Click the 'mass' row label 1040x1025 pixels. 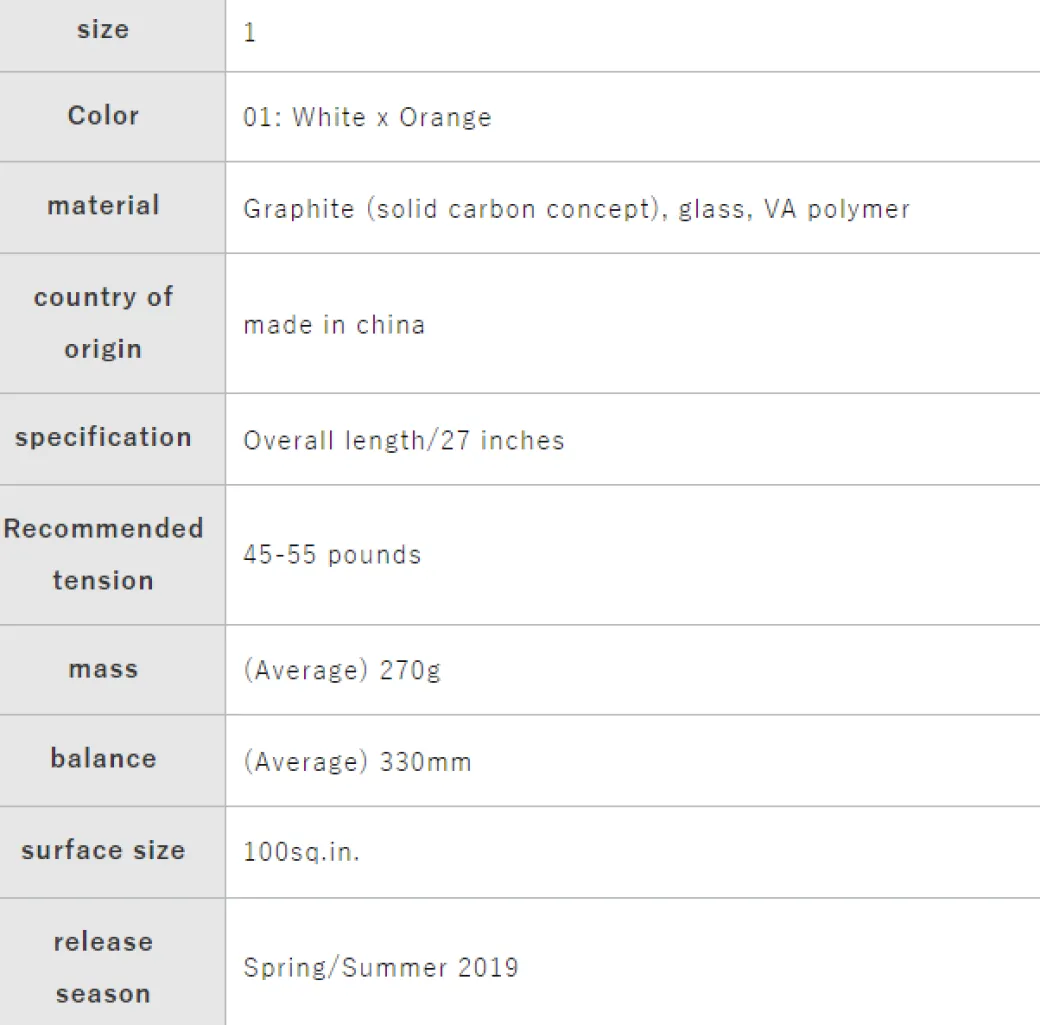click(x=103, y=669)
